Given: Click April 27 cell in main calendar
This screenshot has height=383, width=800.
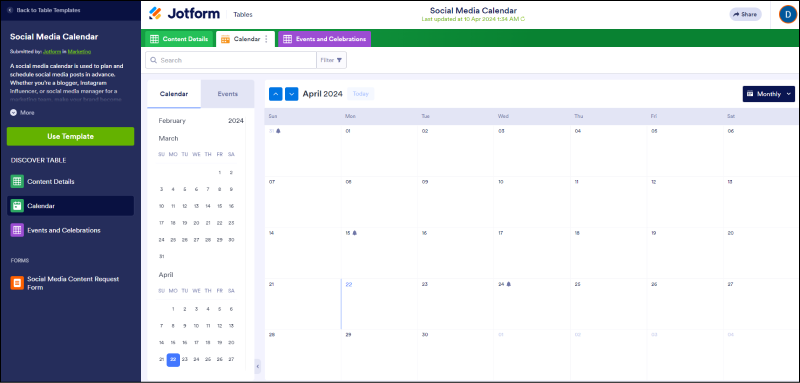Looking at the screenshot, I should coord(762,304).
